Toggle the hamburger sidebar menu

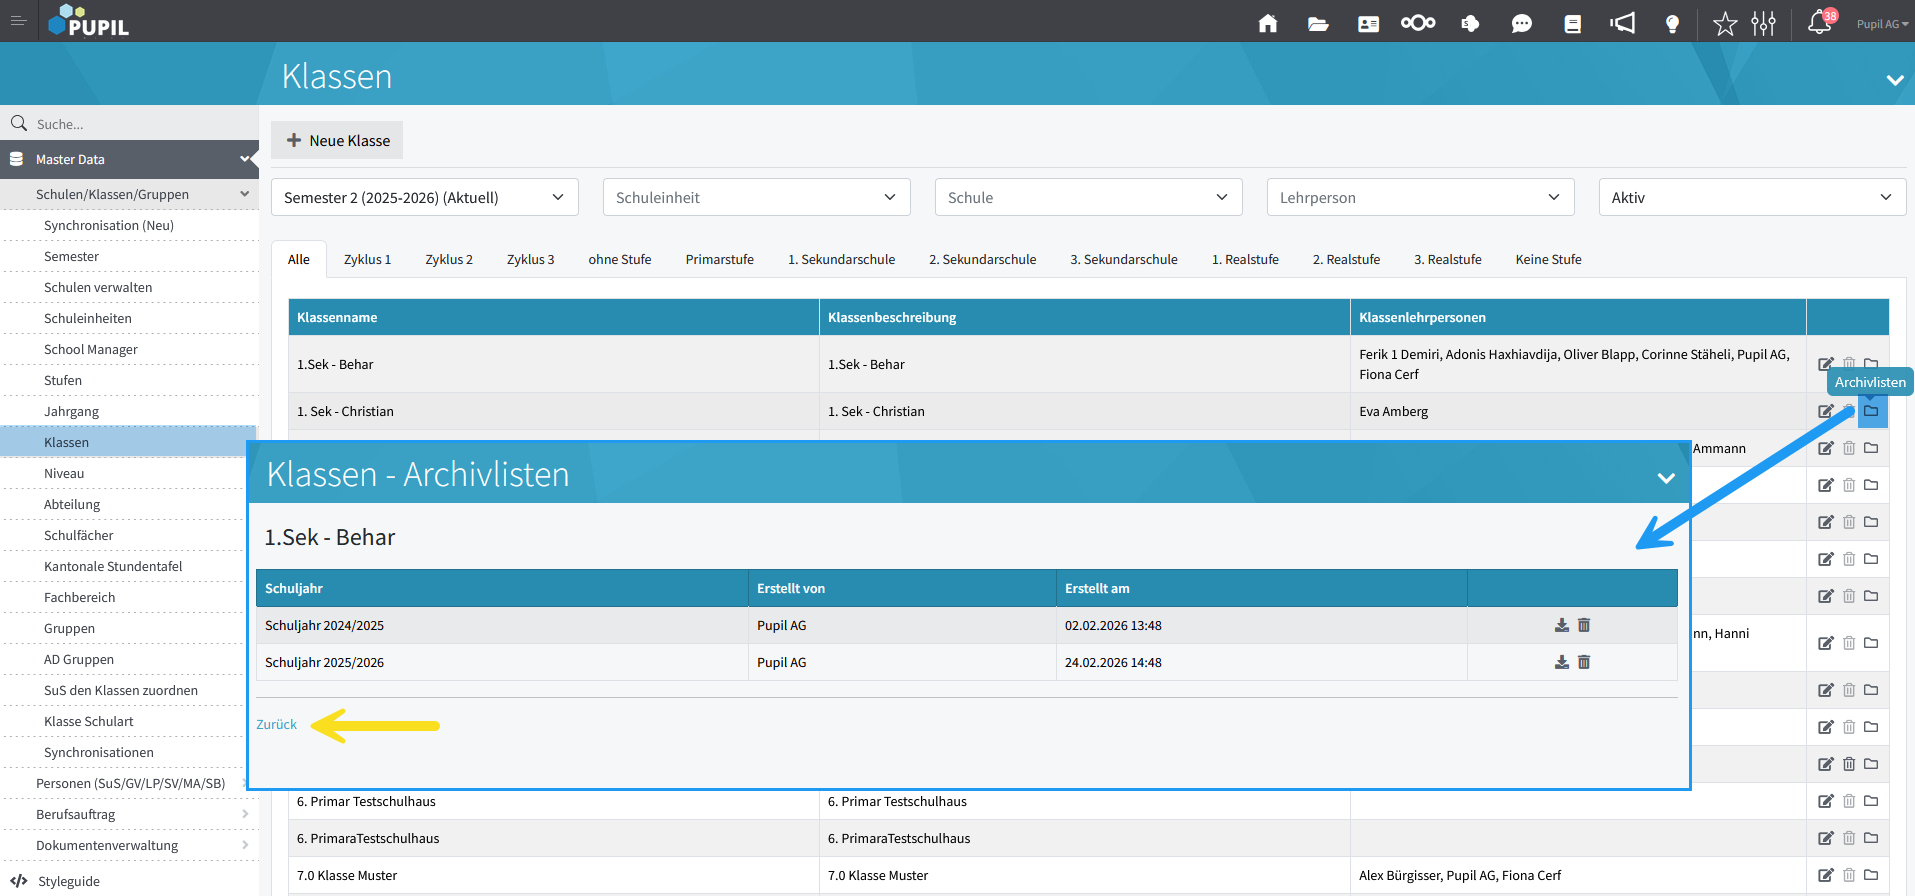(18, 20)
